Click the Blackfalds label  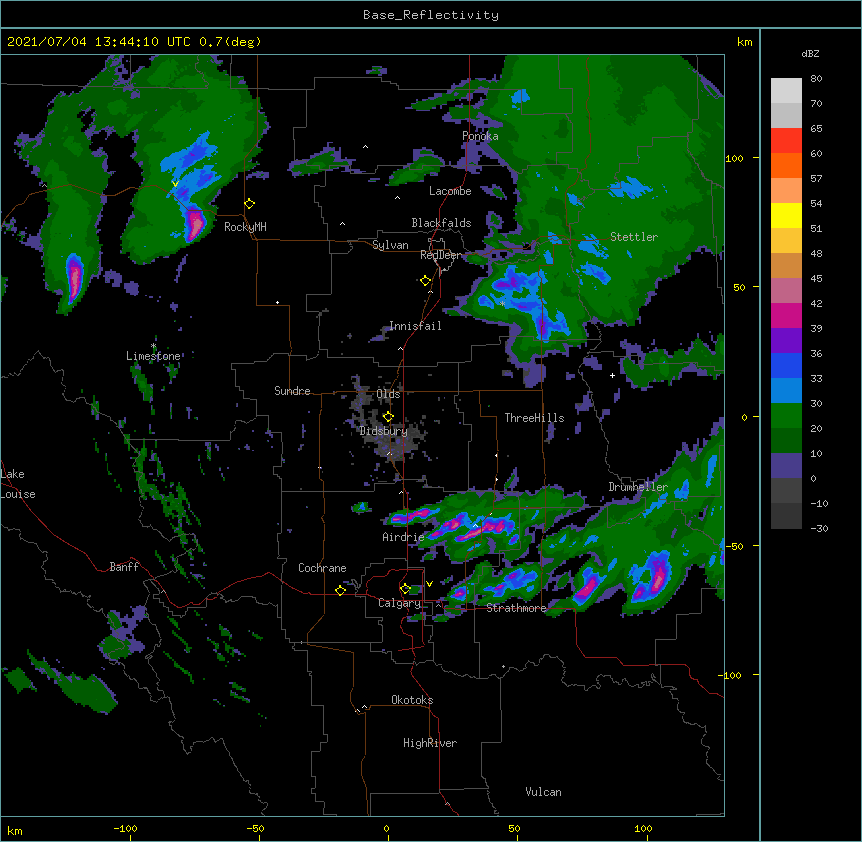[x=441, y=223]
